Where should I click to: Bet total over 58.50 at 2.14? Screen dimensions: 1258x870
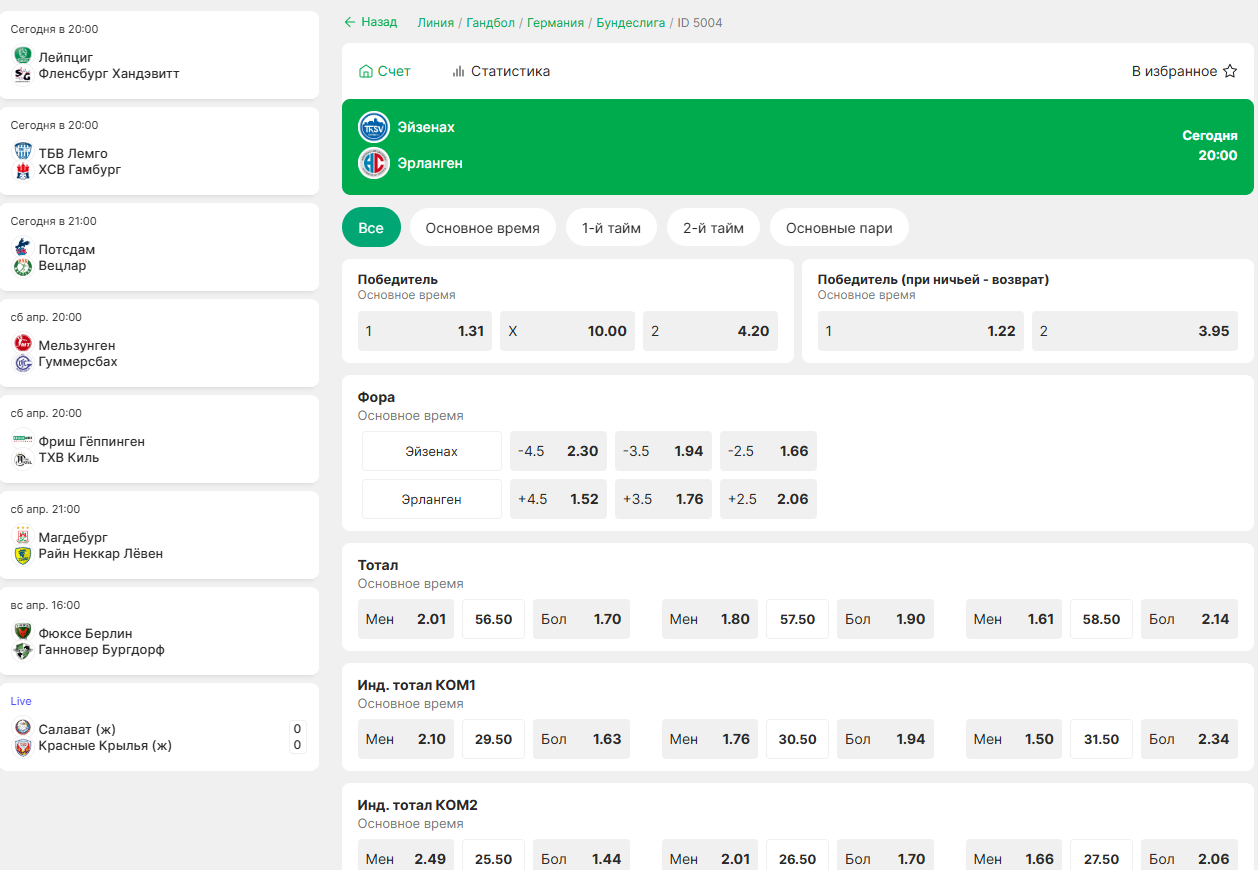1189,619
